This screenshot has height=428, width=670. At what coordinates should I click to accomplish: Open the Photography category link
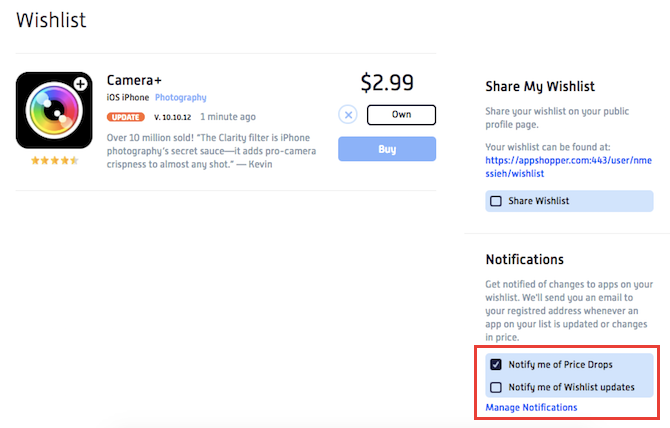pos(180,97)
